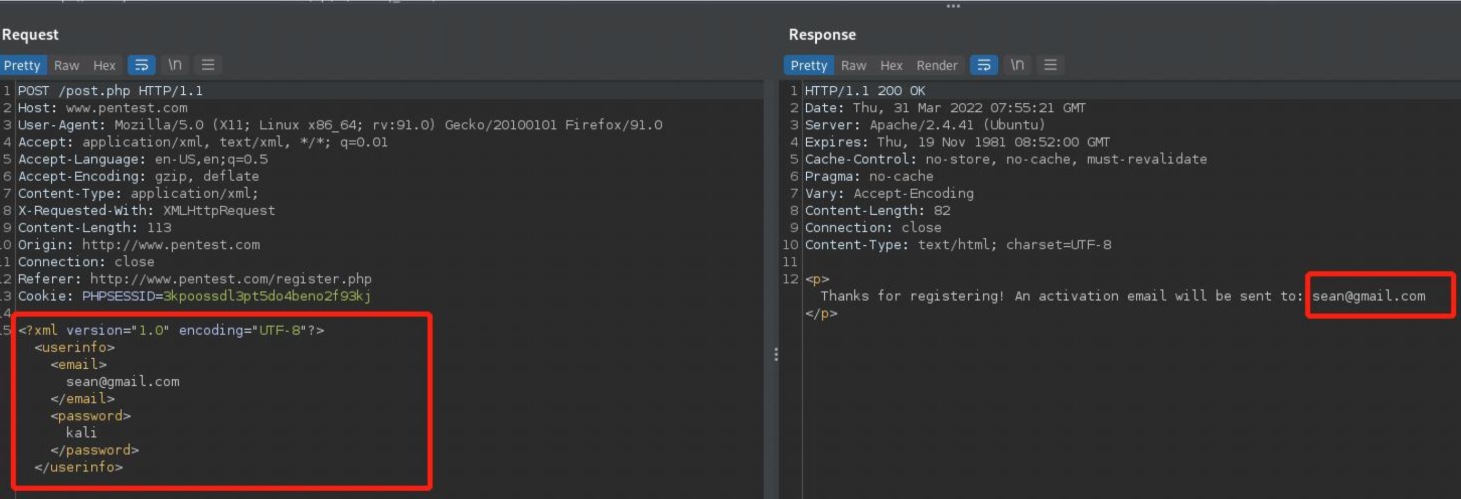This screenshot has height=499, width=1461.
Task: Show non-printable characters in Request panel
Action: click(x=175, y=65)
